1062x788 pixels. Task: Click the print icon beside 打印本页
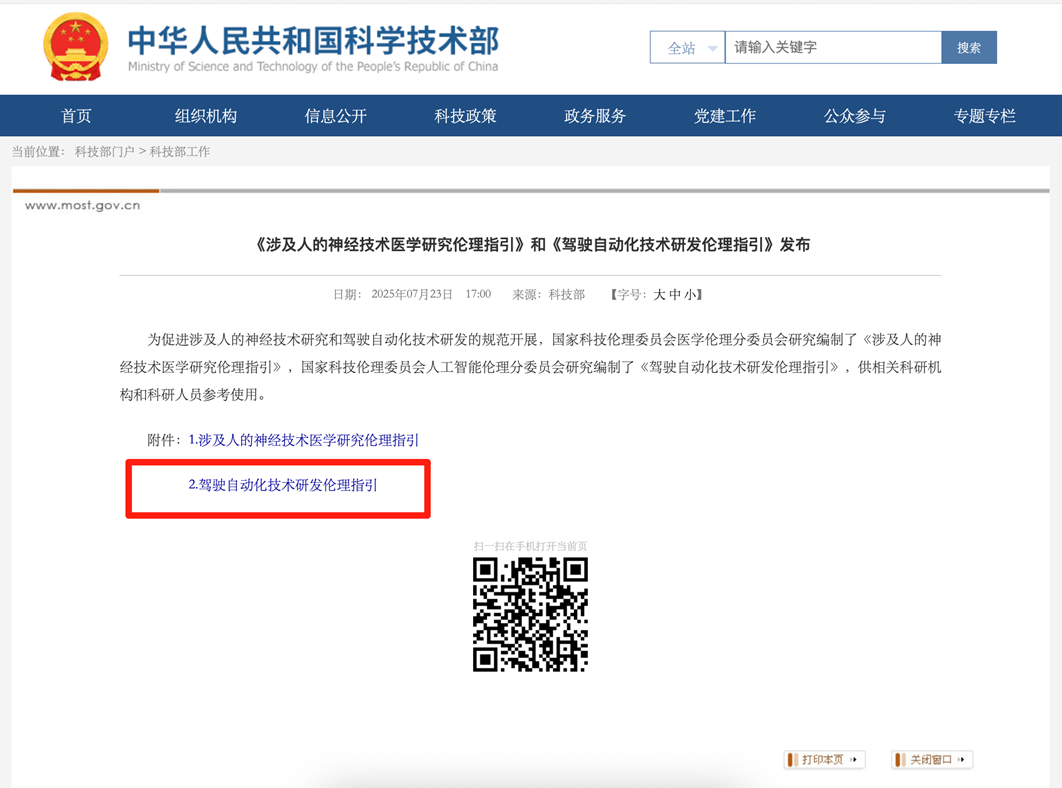click(x=791, y=760)
